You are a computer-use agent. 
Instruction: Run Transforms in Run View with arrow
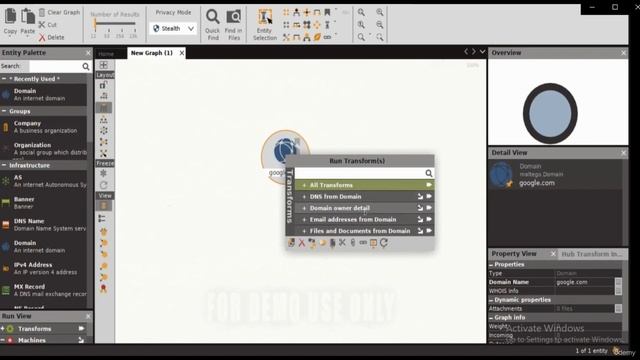tap(81, 329)
